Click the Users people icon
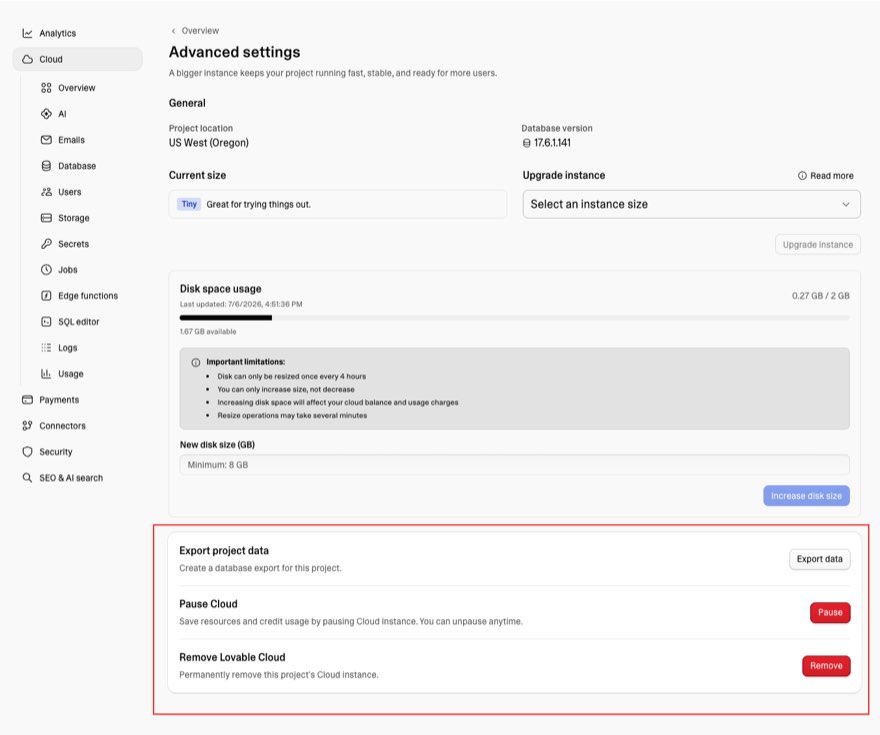This screenshot has width=880, height=735. (x=46, y=192)
